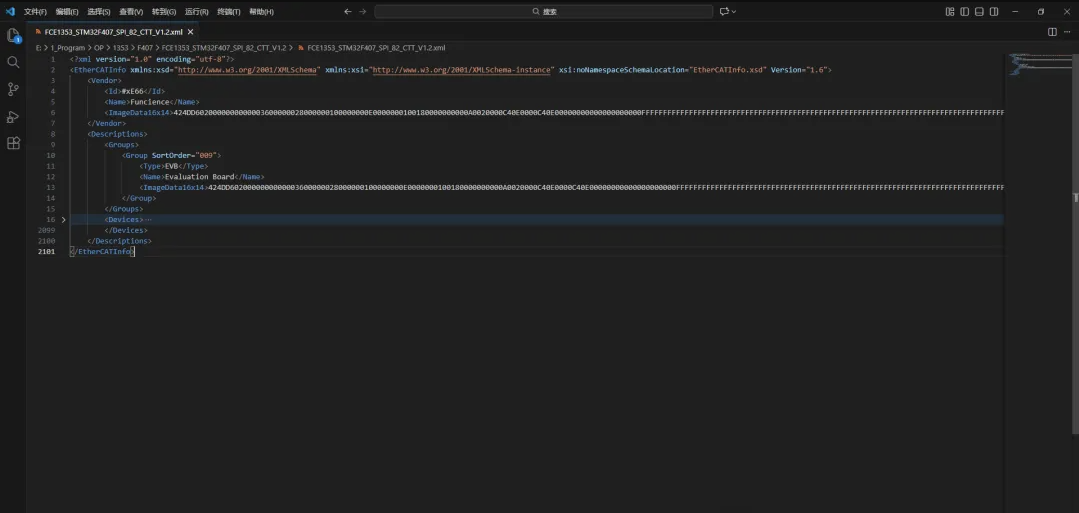Click the go forward arrow
Image resolution: width=1079 pixels, height=513 pixels.
coord(363,12)
